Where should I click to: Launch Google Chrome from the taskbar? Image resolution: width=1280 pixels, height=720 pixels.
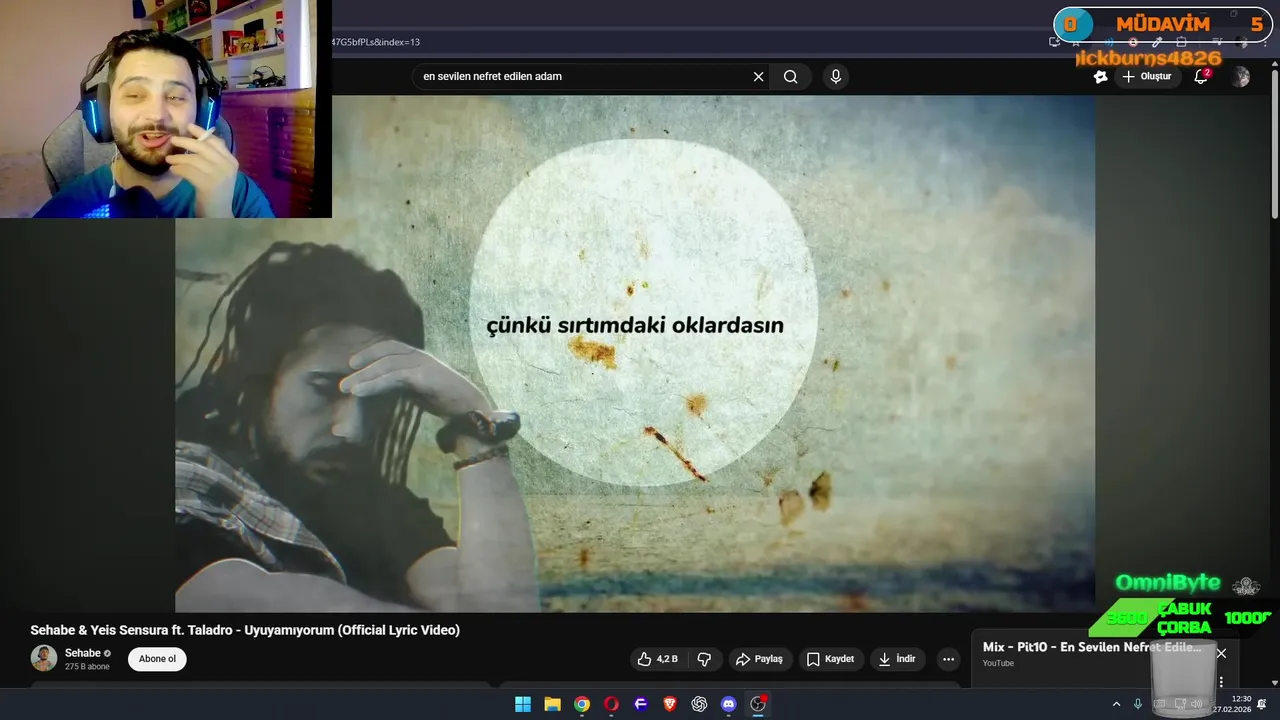click(582, 704)
